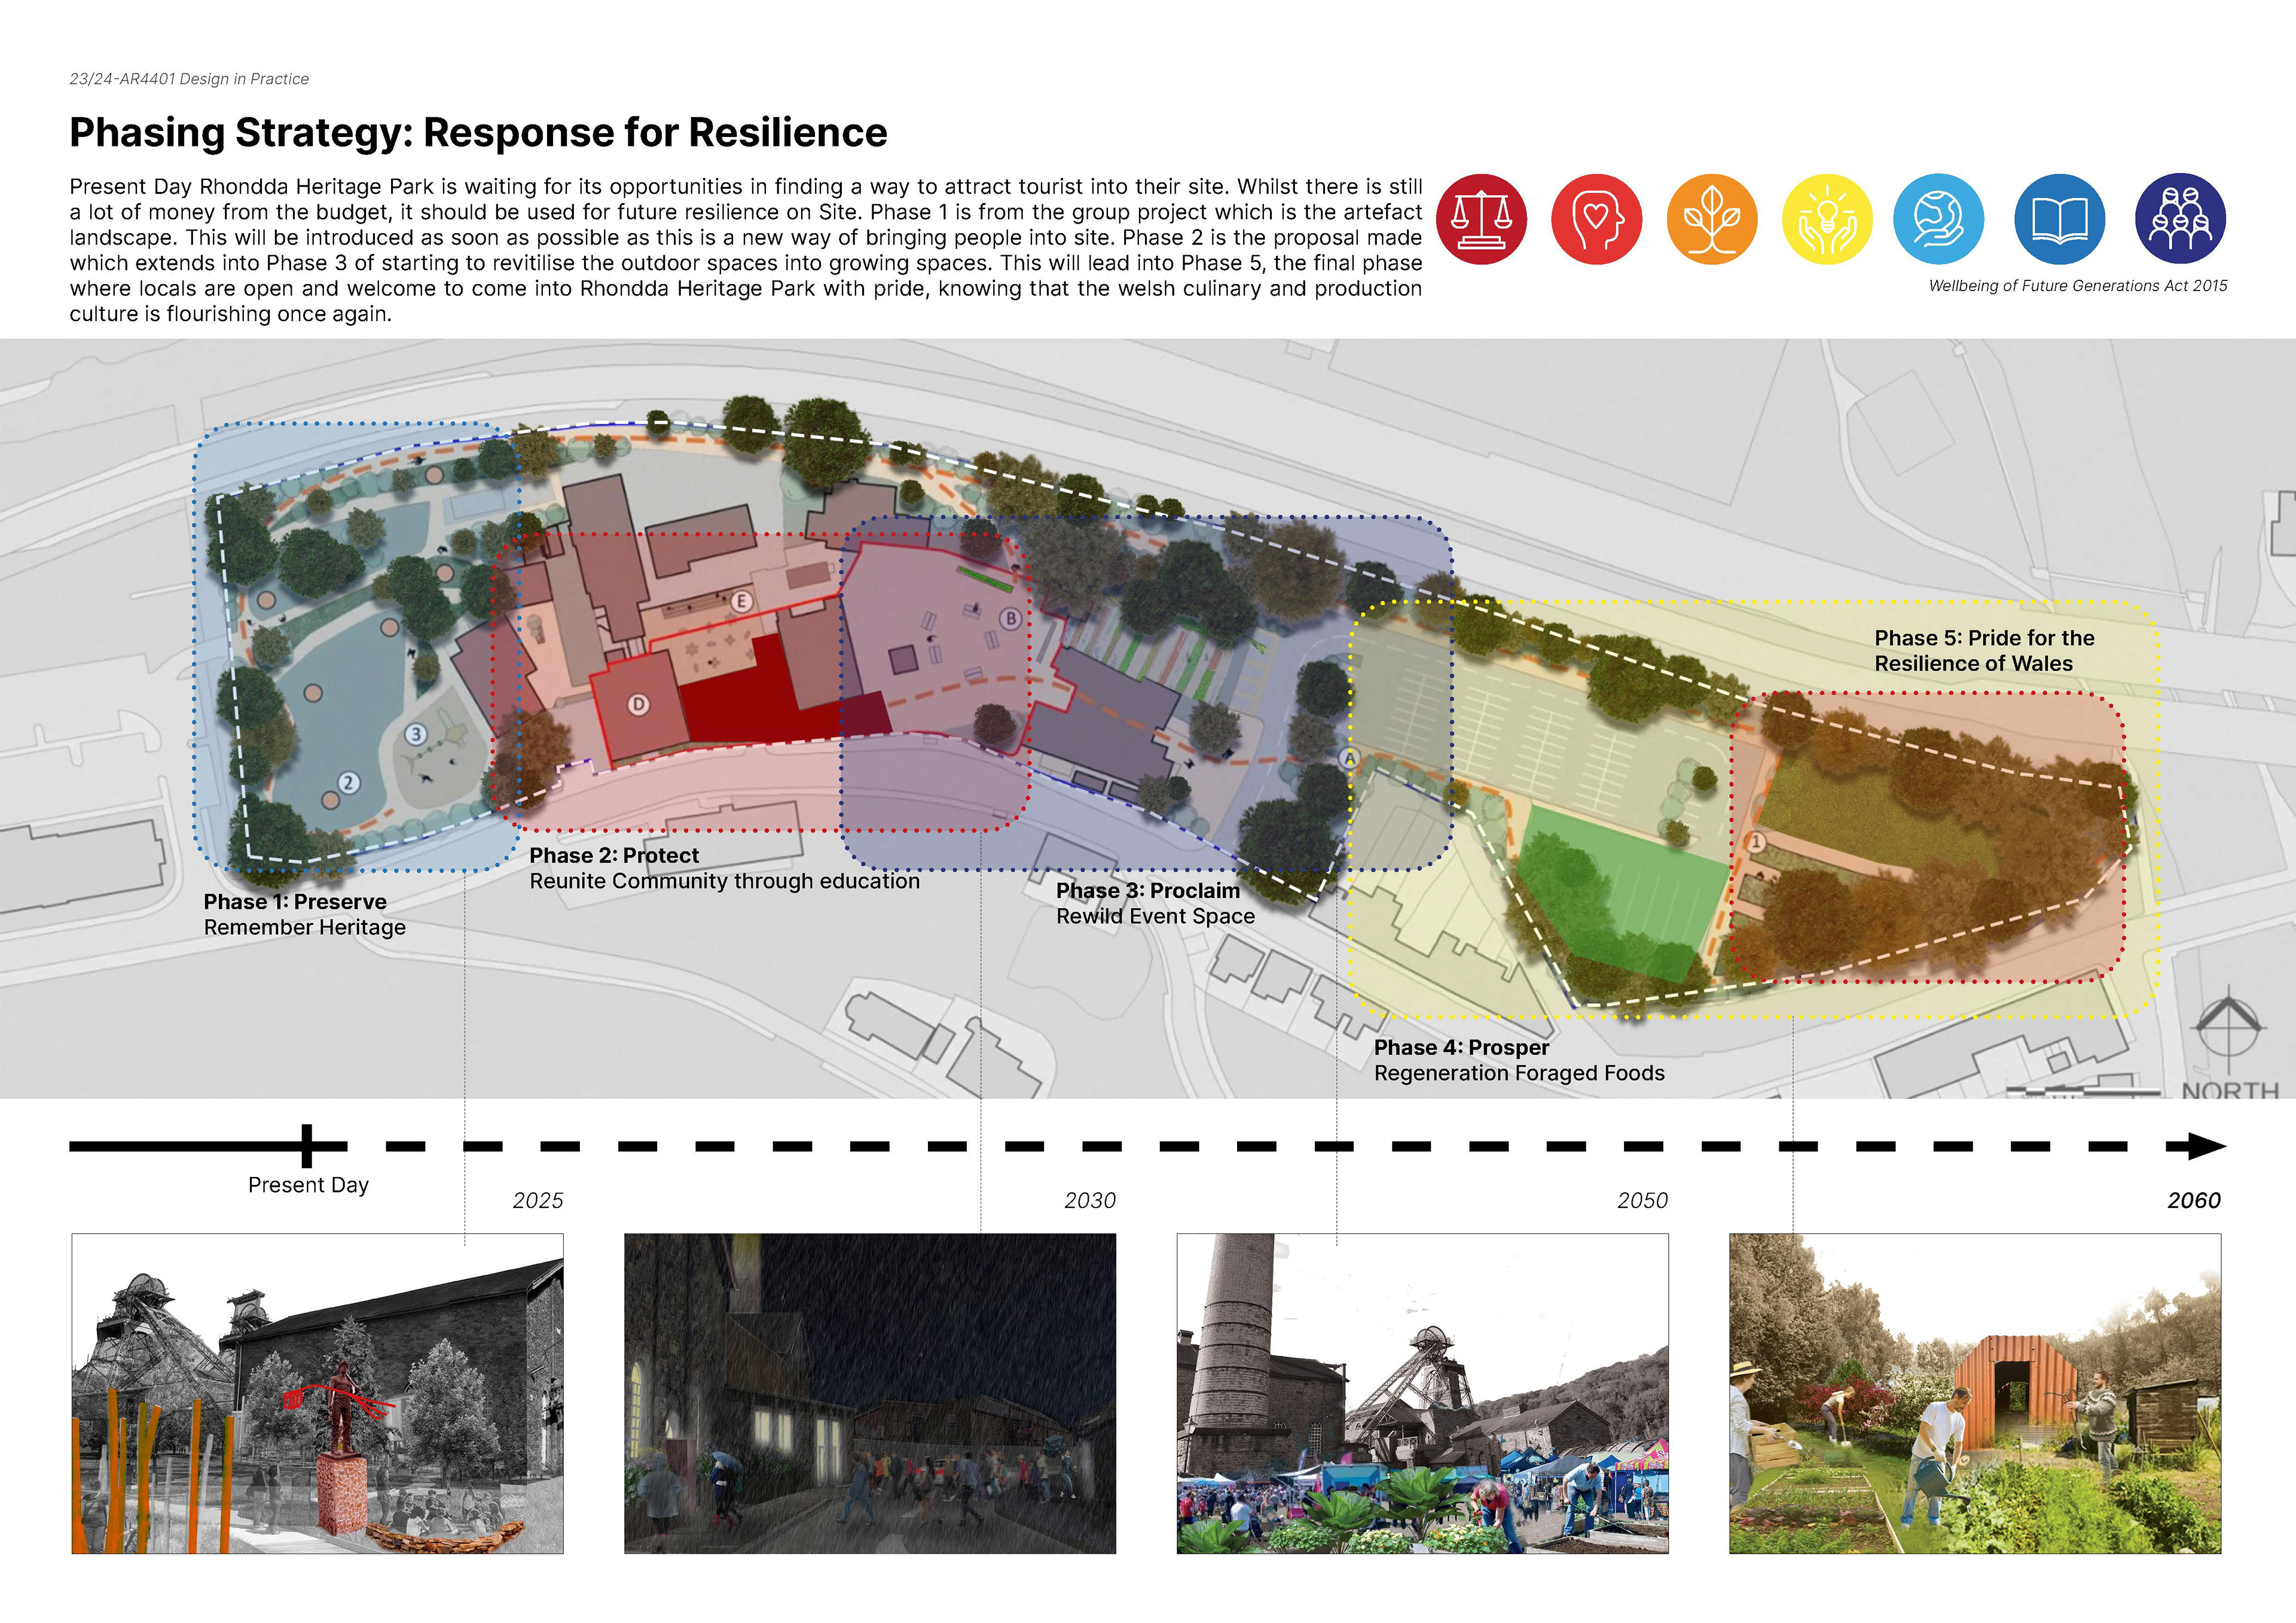
Task: Click the north compass arrow icon
Action: point(2228,1025)
